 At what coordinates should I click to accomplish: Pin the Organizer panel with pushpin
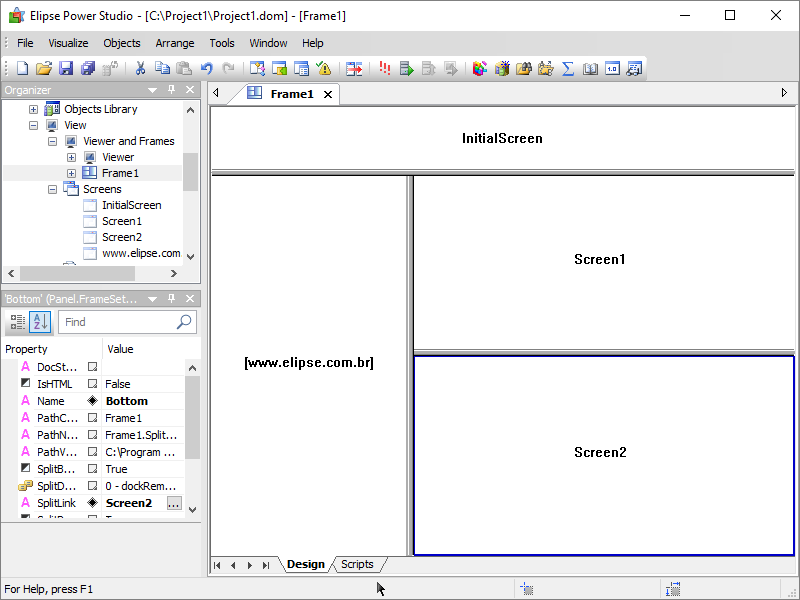pos(171,90)
